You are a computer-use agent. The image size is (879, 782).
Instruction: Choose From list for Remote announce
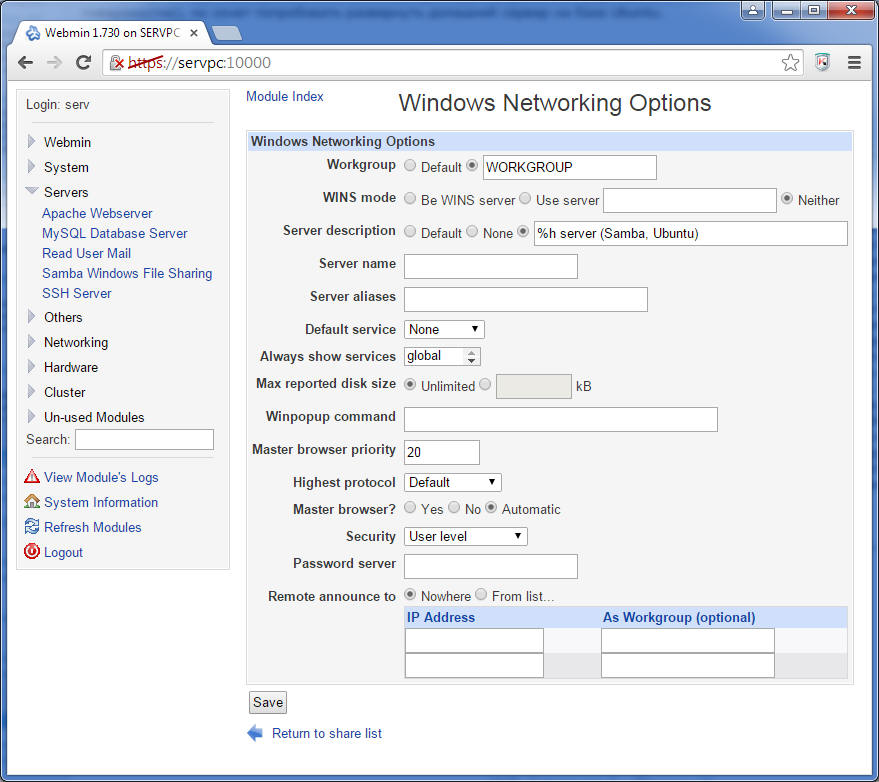pyautogui.click(x=481, y=594)
